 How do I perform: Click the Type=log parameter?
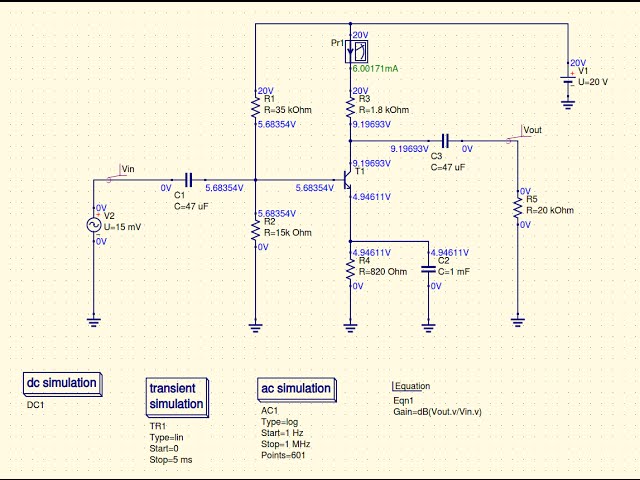280,422
